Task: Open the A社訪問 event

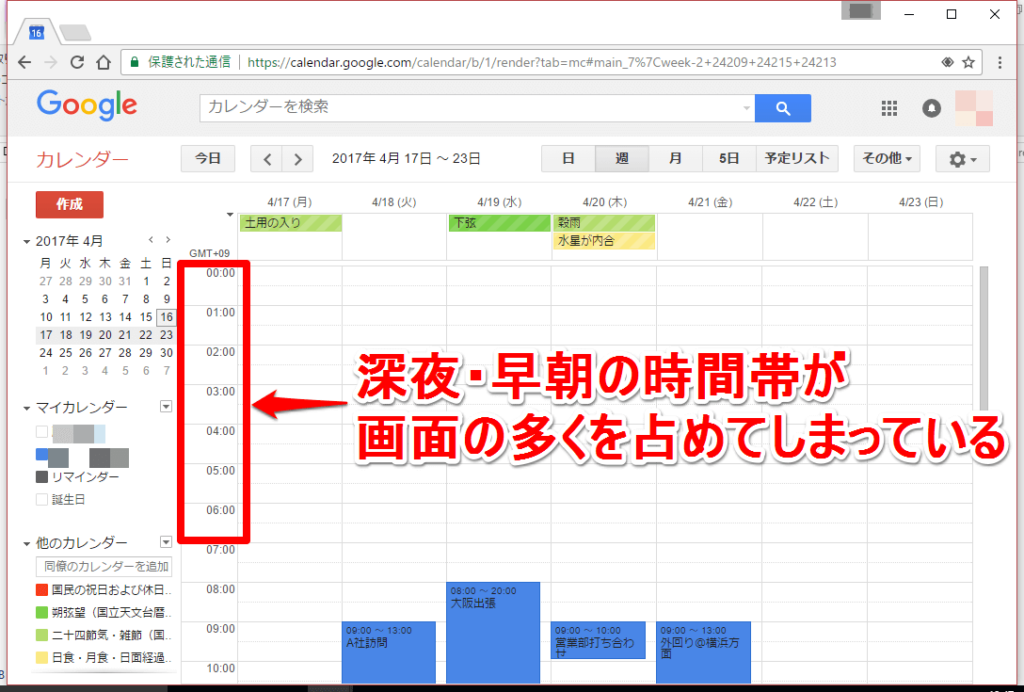Action: coord(389,652)
